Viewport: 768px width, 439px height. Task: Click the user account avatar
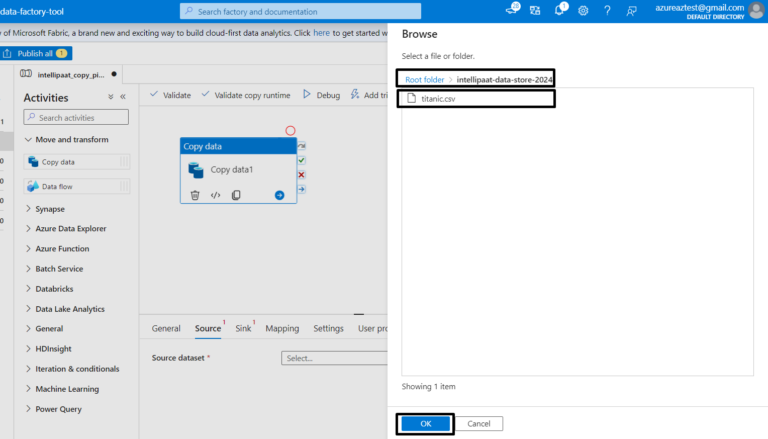click(x=757, y=10)
